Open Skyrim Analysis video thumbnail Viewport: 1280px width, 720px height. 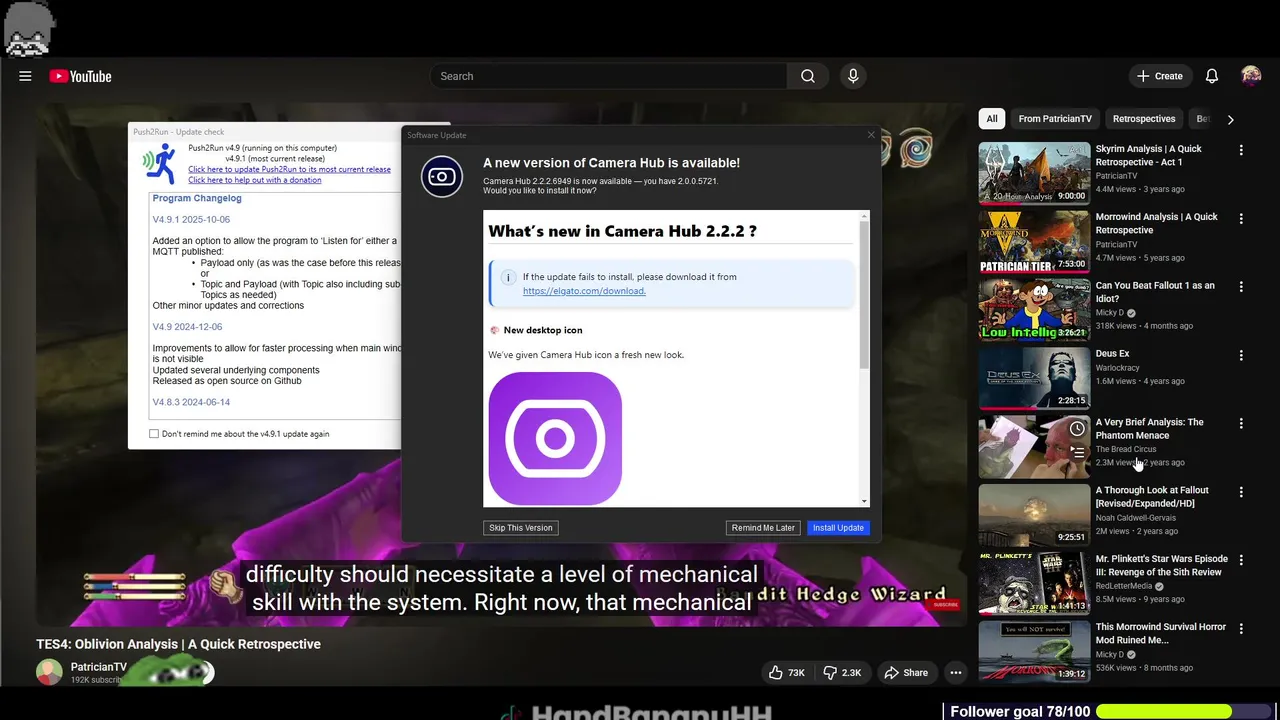click(1034, 173)
